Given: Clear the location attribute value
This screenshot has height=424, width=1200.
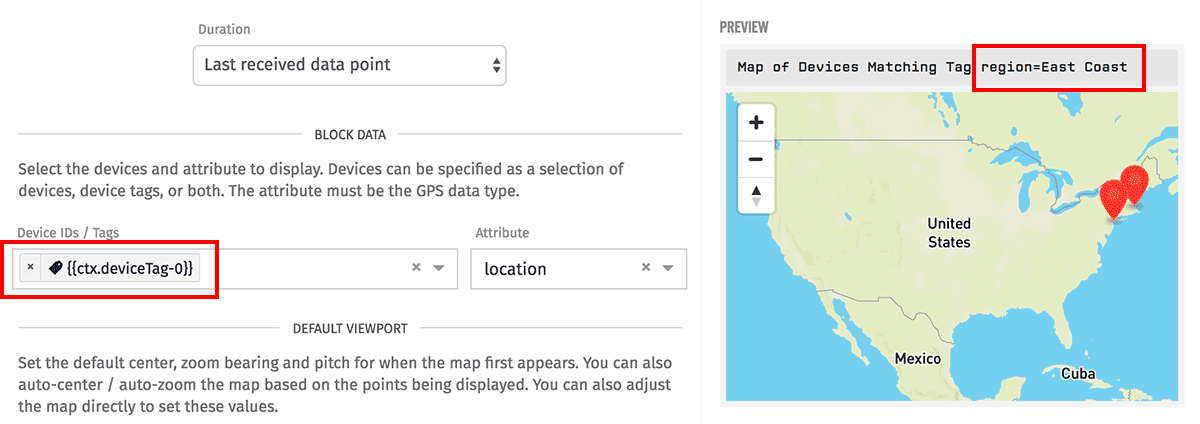Looking at the screenshot, I should click(x=646, y=268).
